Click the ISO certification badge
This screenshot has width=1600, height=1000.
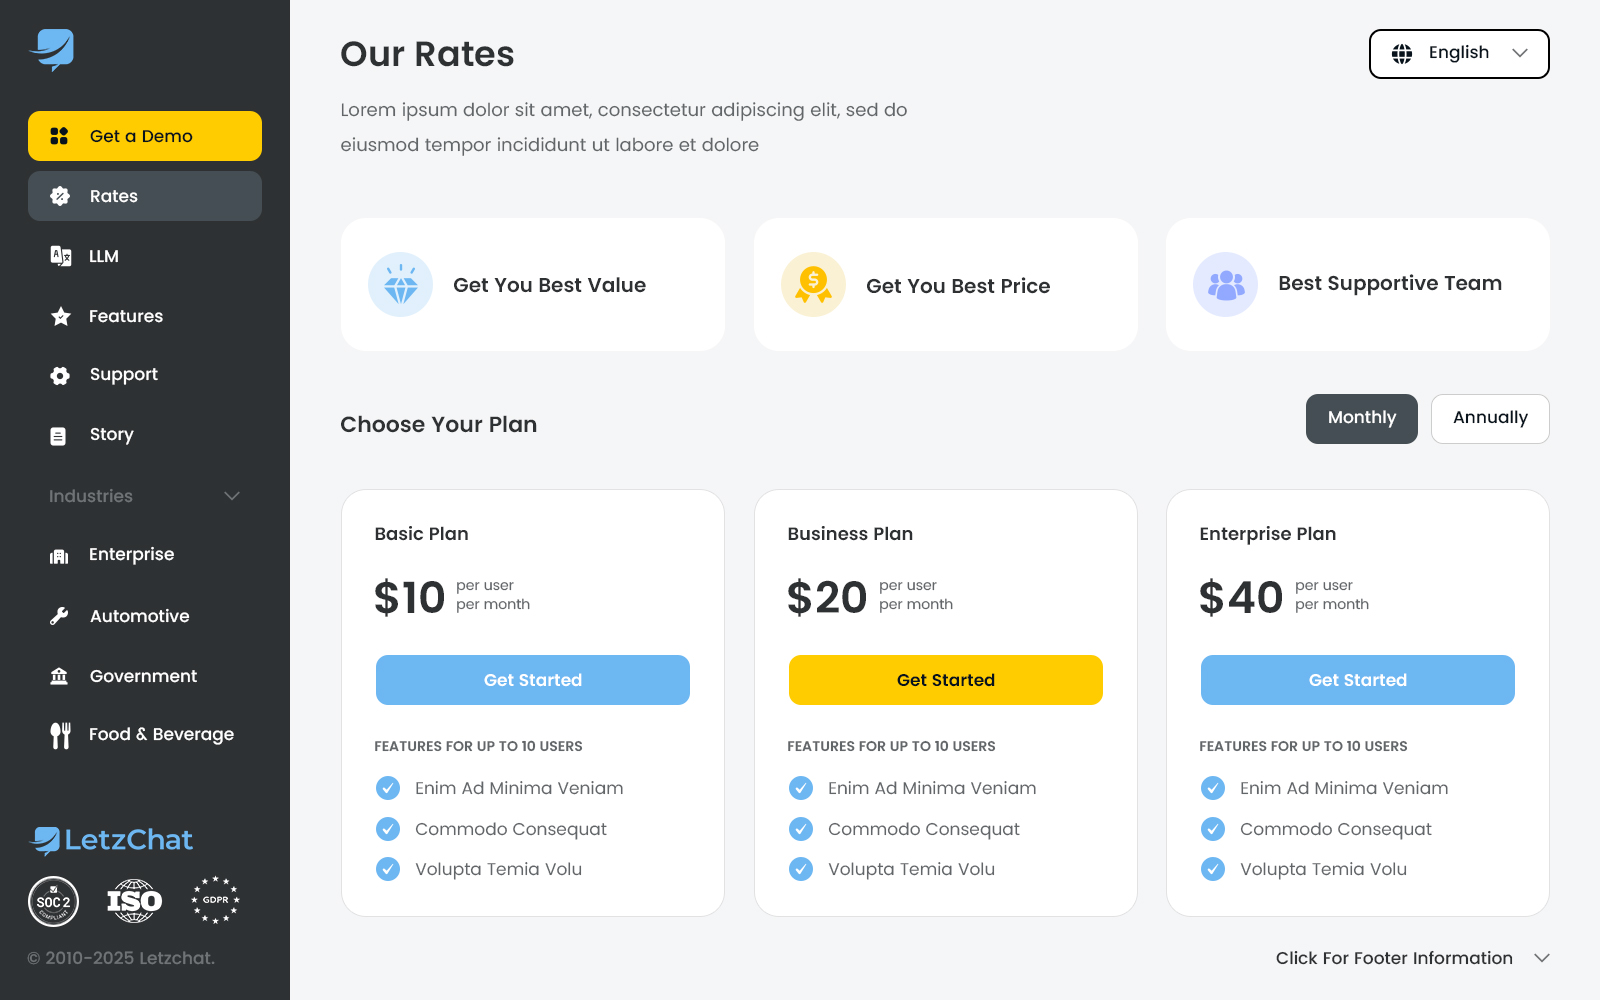[x=134, y=901]
